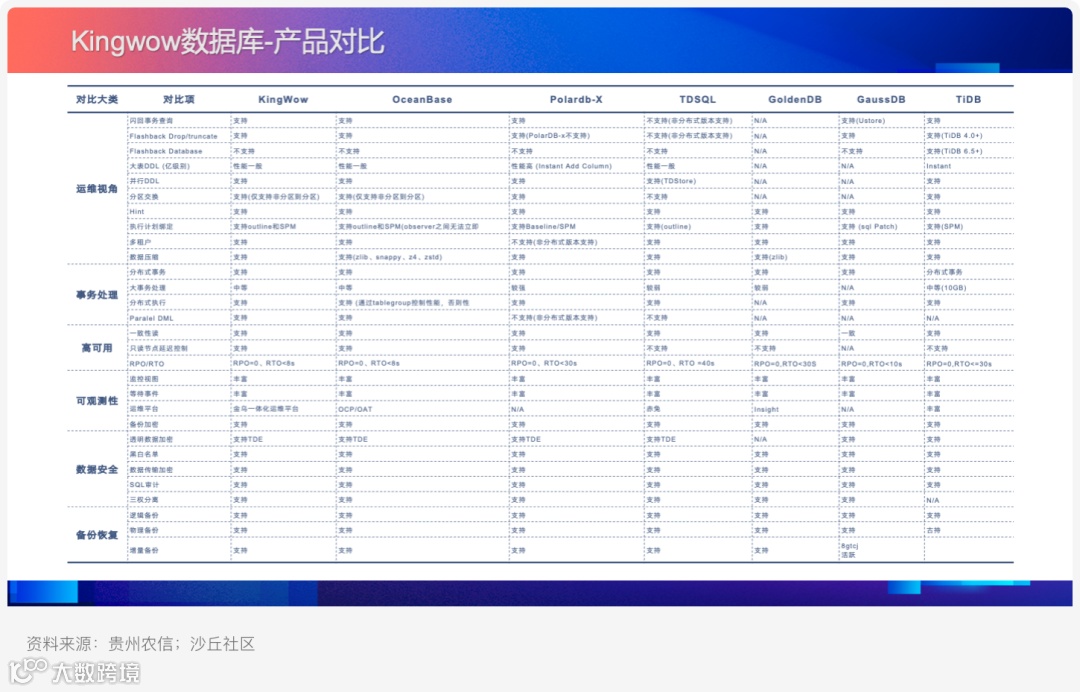This screenshot has width=1080, height=692.
Task: Click the '增量备份' row label
Action: [x=144, y=550]
